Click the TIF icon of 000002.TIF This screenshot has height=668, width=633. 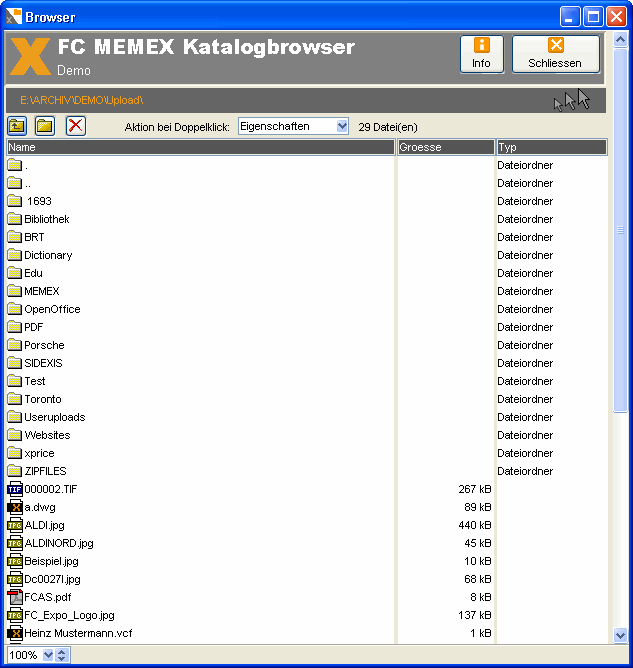[15, 489]
